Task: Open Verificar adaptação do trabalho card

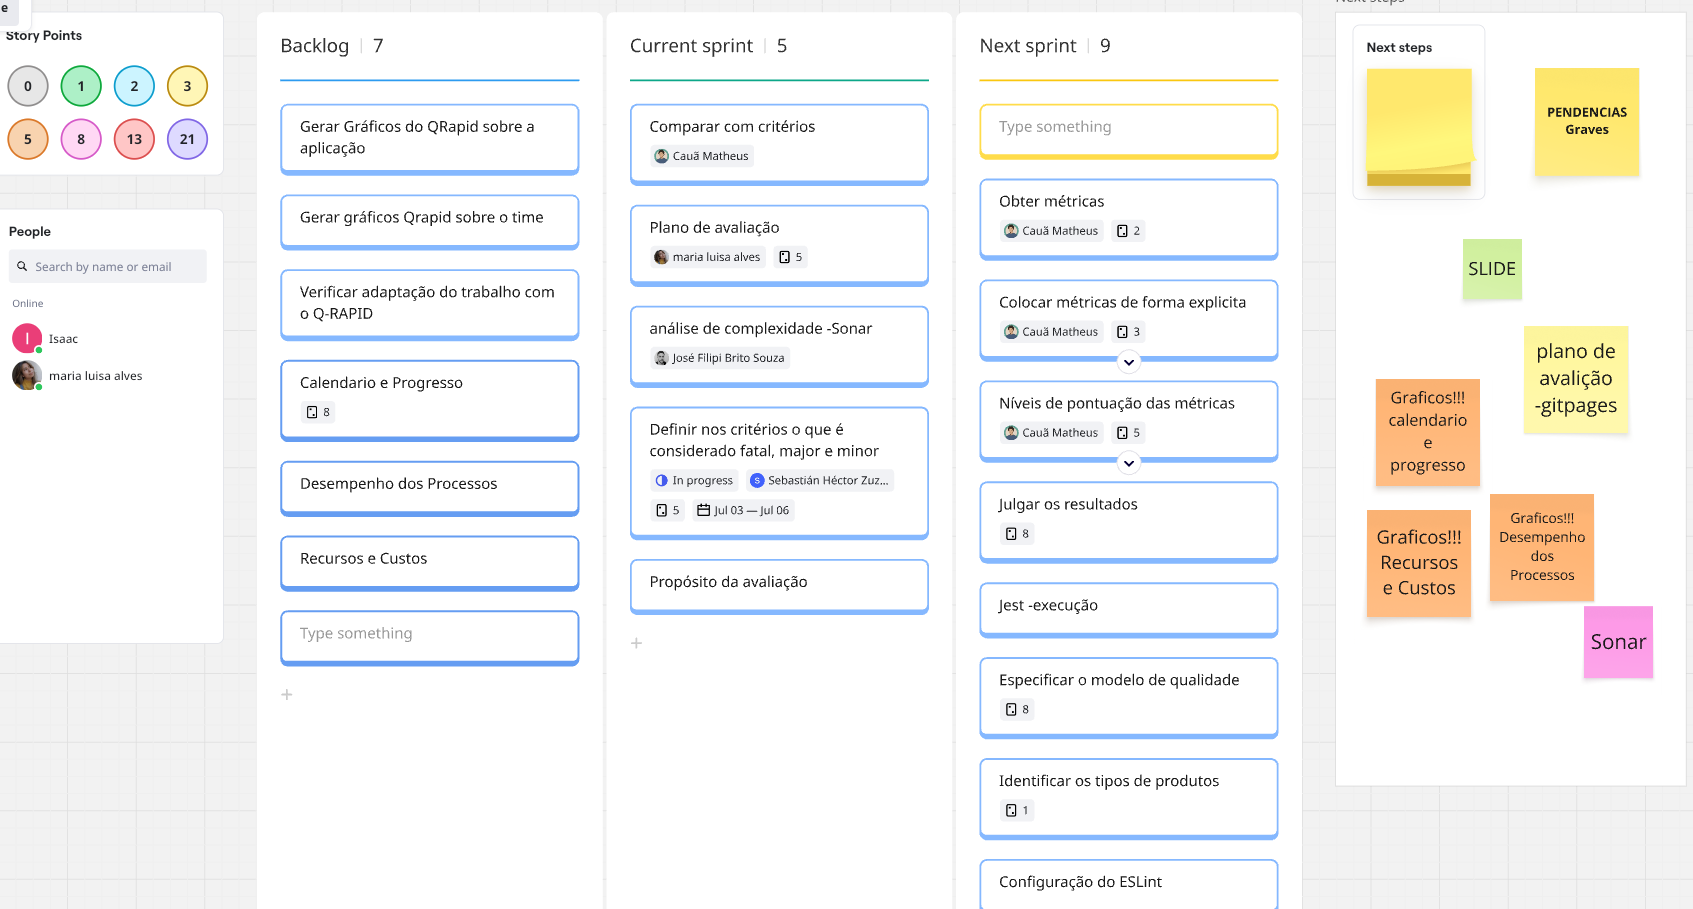Action: 430,304
